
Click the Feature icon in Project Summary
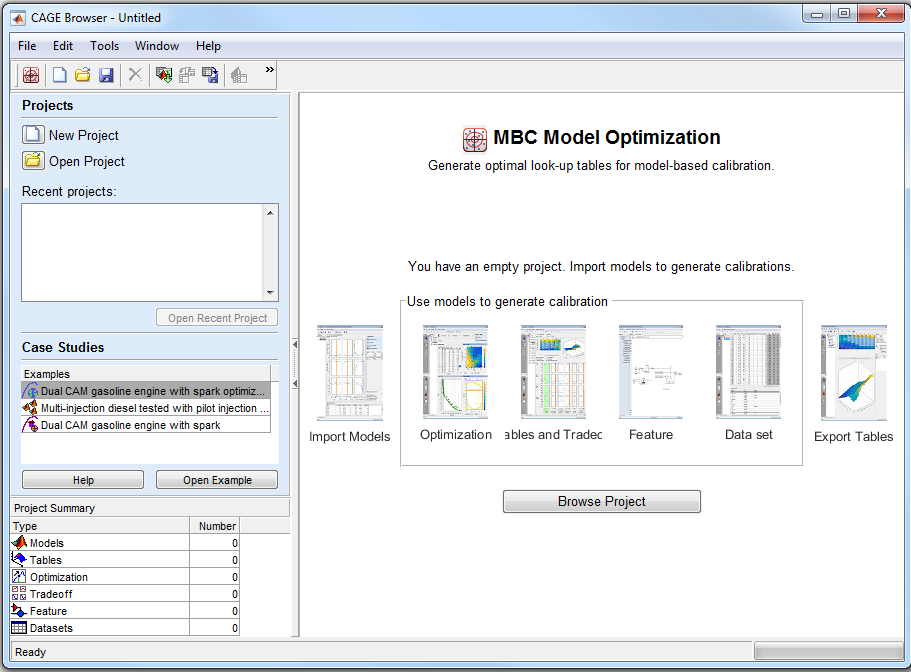19,610
